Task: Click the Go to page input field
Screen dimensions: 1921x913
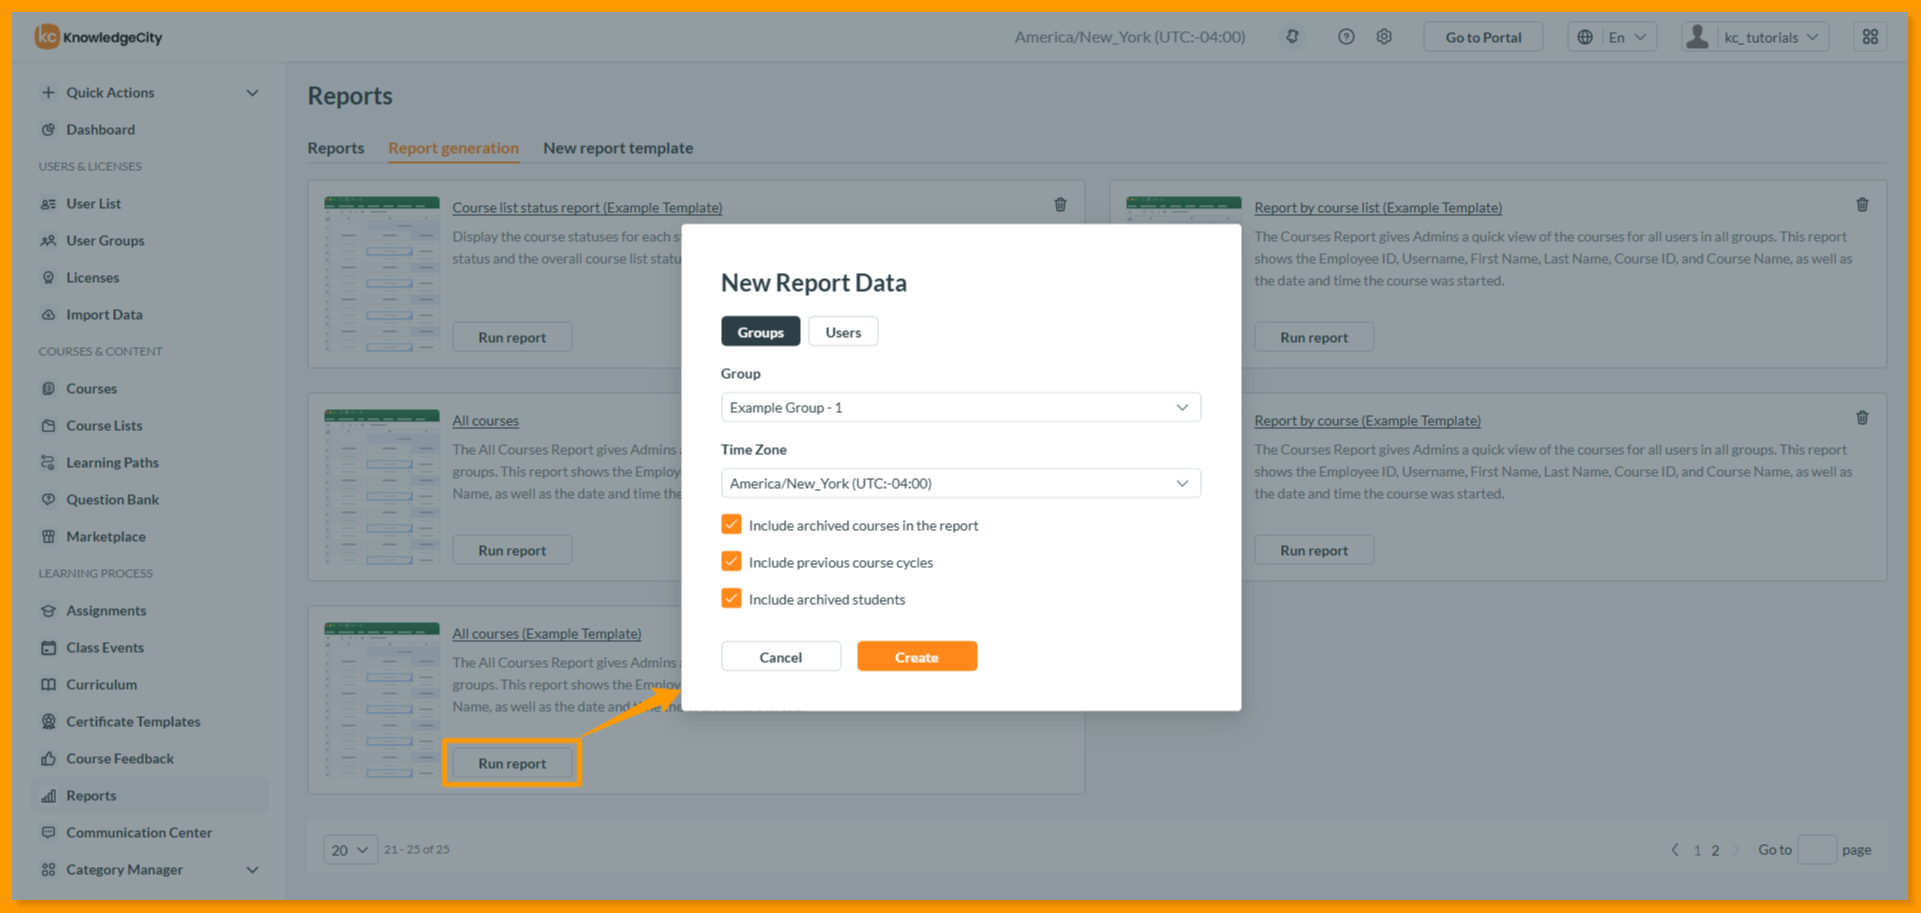Action: coord(1817,850)
